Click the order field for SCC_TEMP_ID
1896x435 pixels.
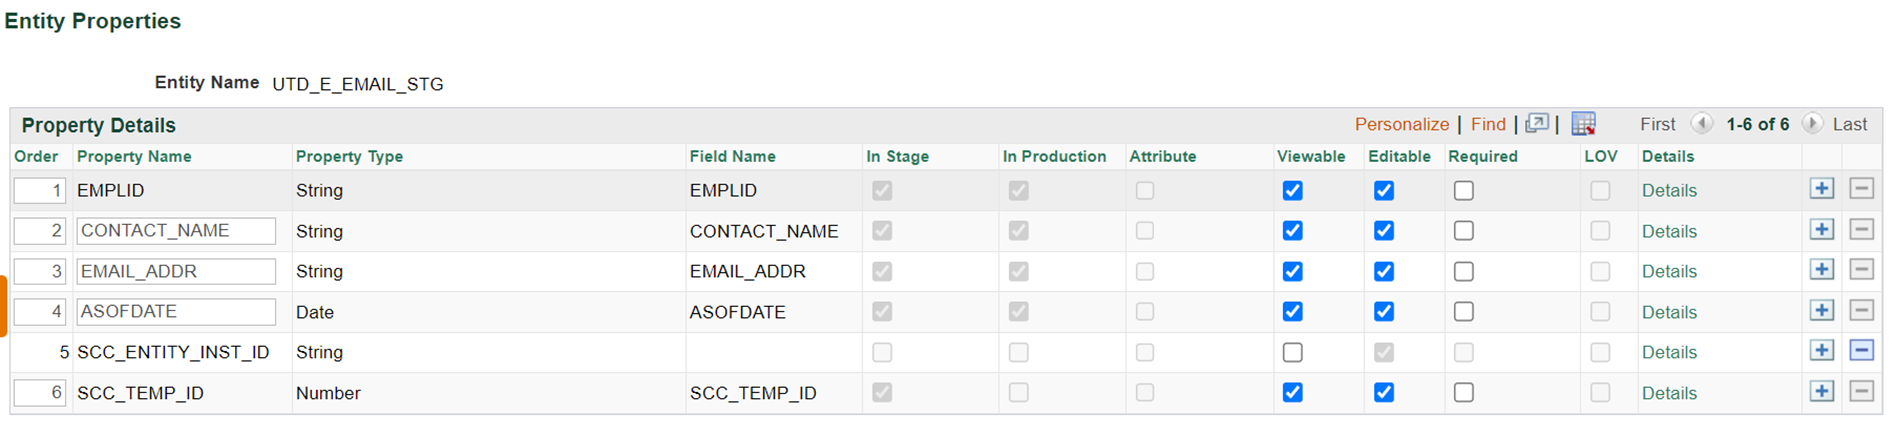click(x=40, y=393)
